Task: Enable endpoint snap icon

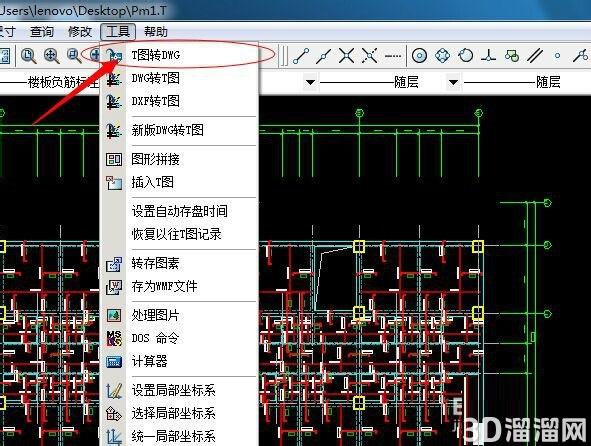Action: 301,56
